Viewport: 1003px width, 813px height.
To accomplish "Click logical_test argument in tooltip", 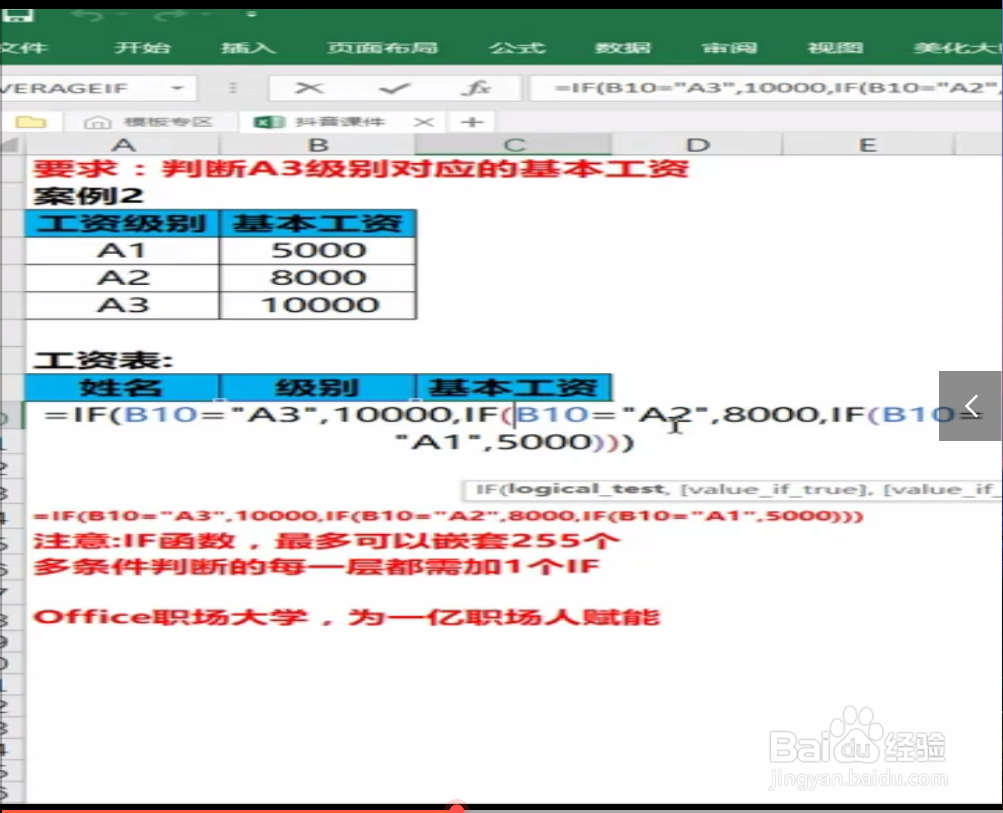I will pyautogui.click(x=587, y=489).
